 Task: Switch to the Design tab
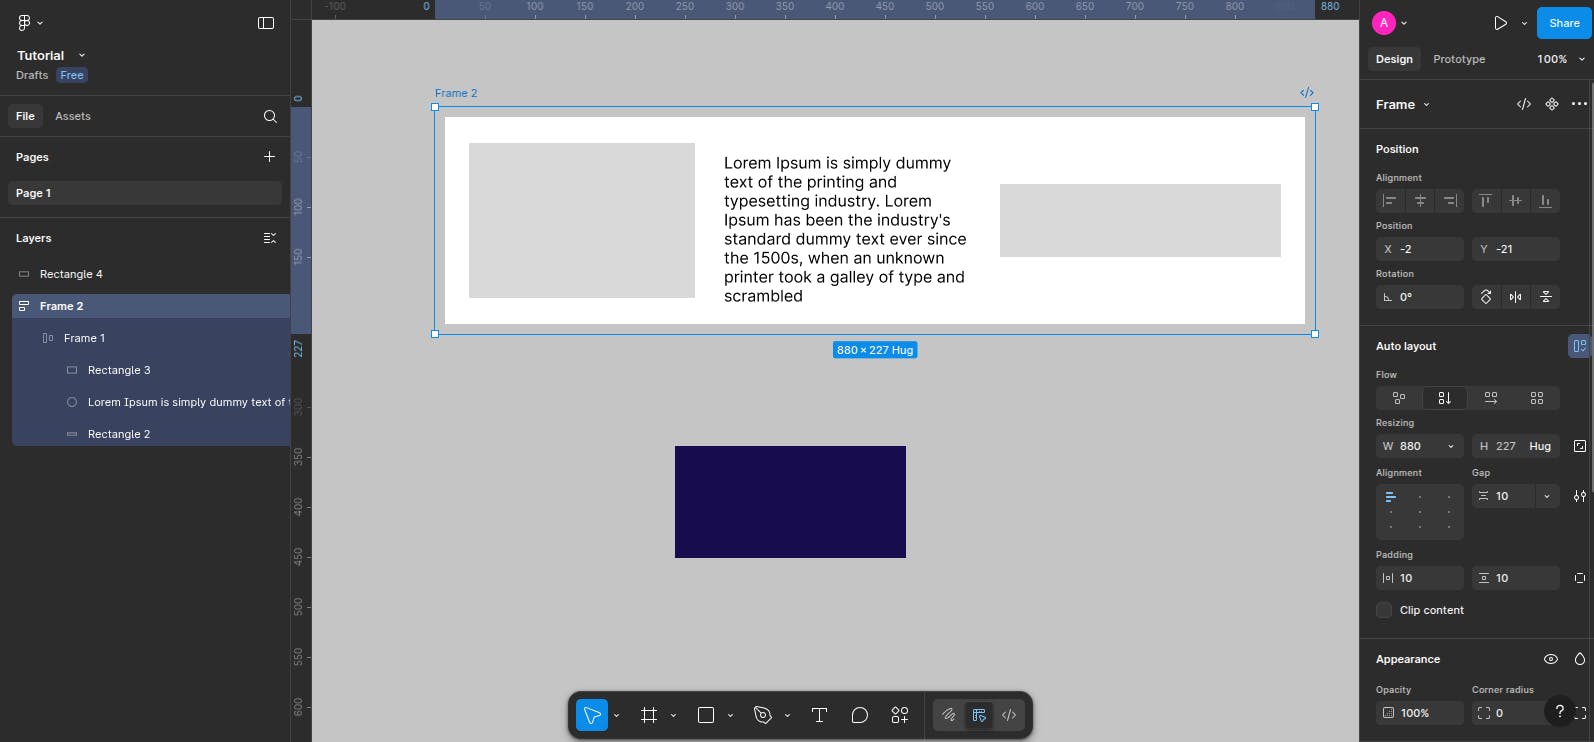(1394, 59)
